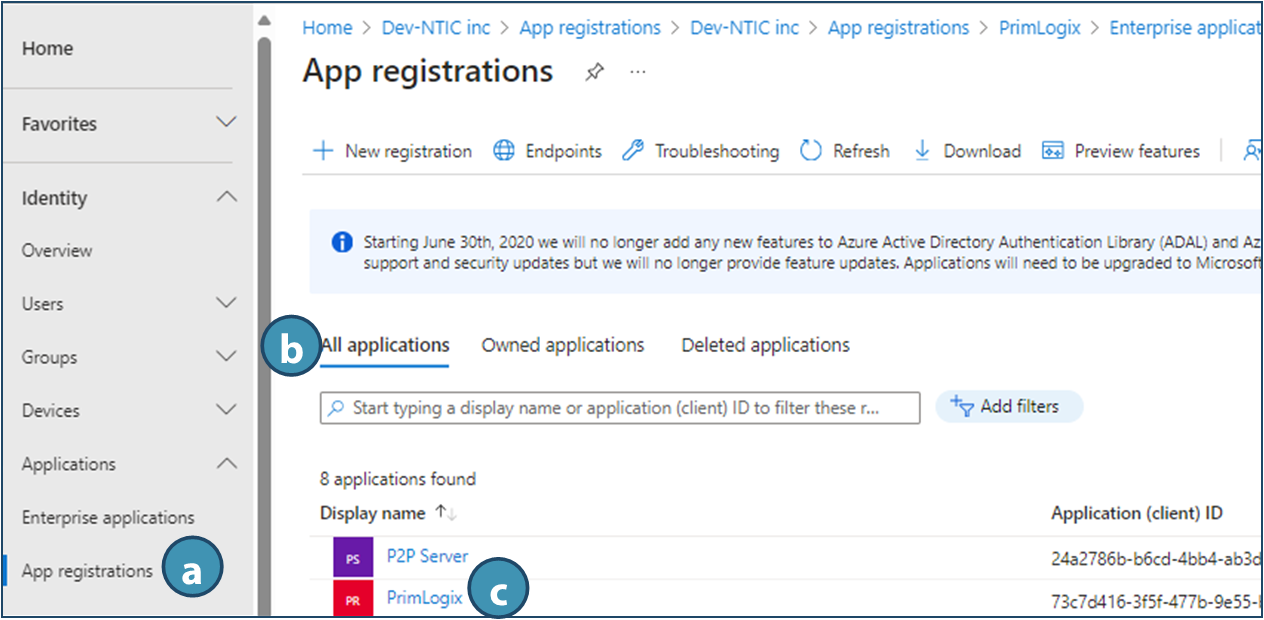Open the PrimLogix application link
Screen dimensions: 1264x620
(425, 597)
